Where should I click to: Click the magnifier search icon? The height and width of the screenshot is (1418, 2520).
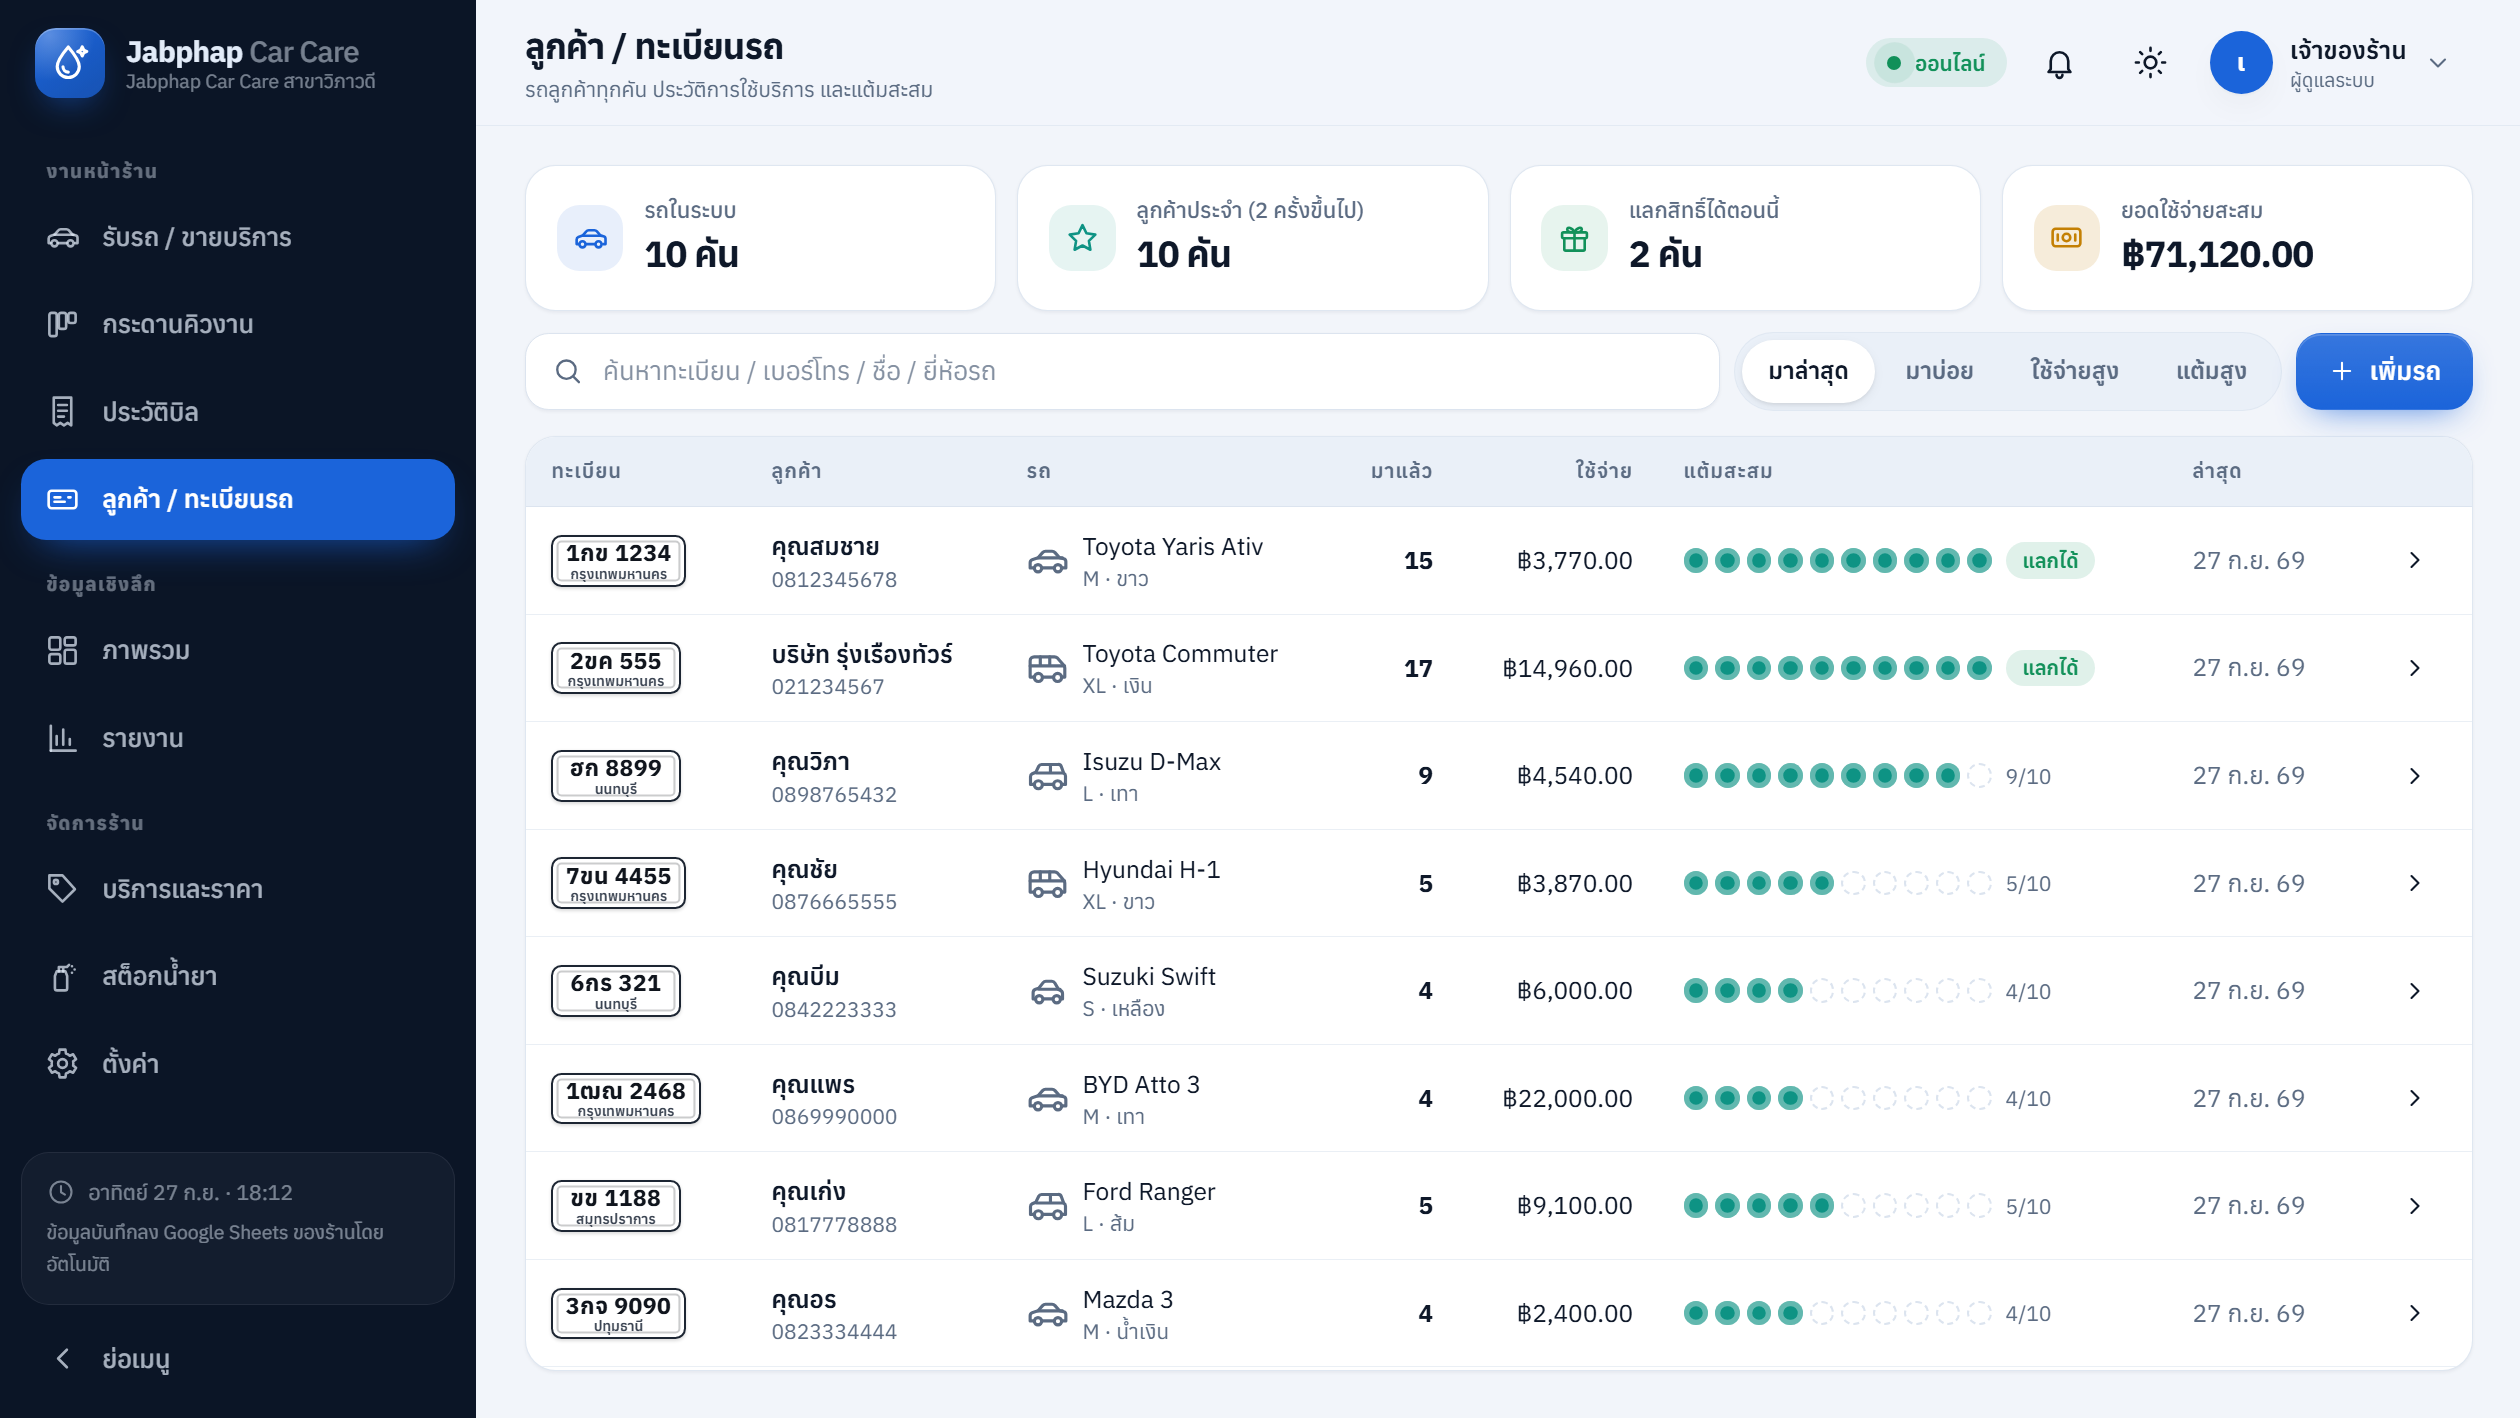coord(568,372)
